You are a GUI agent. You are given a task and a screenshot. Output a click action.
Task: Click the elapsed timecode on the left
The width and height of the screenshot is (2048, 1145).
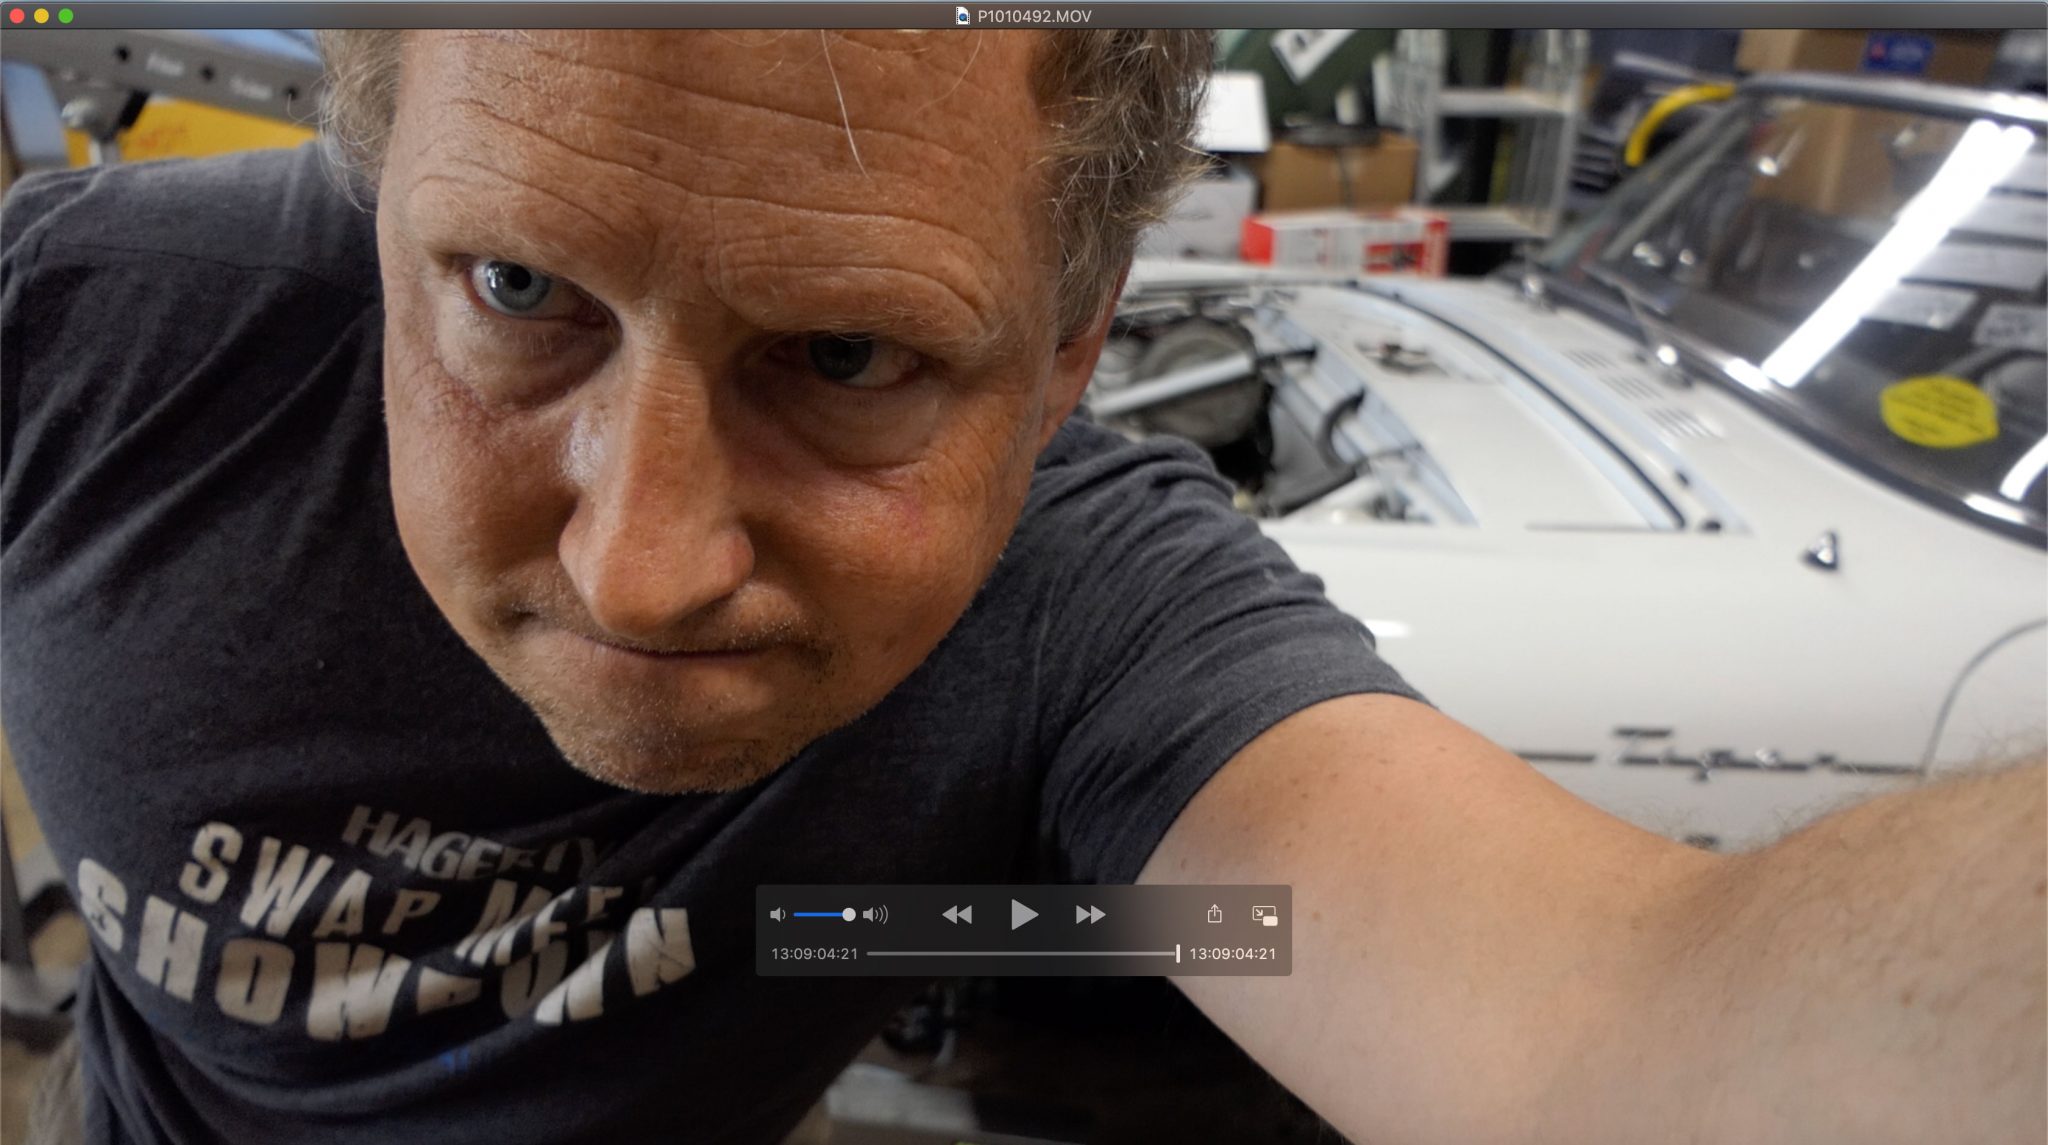pos(814,953)
